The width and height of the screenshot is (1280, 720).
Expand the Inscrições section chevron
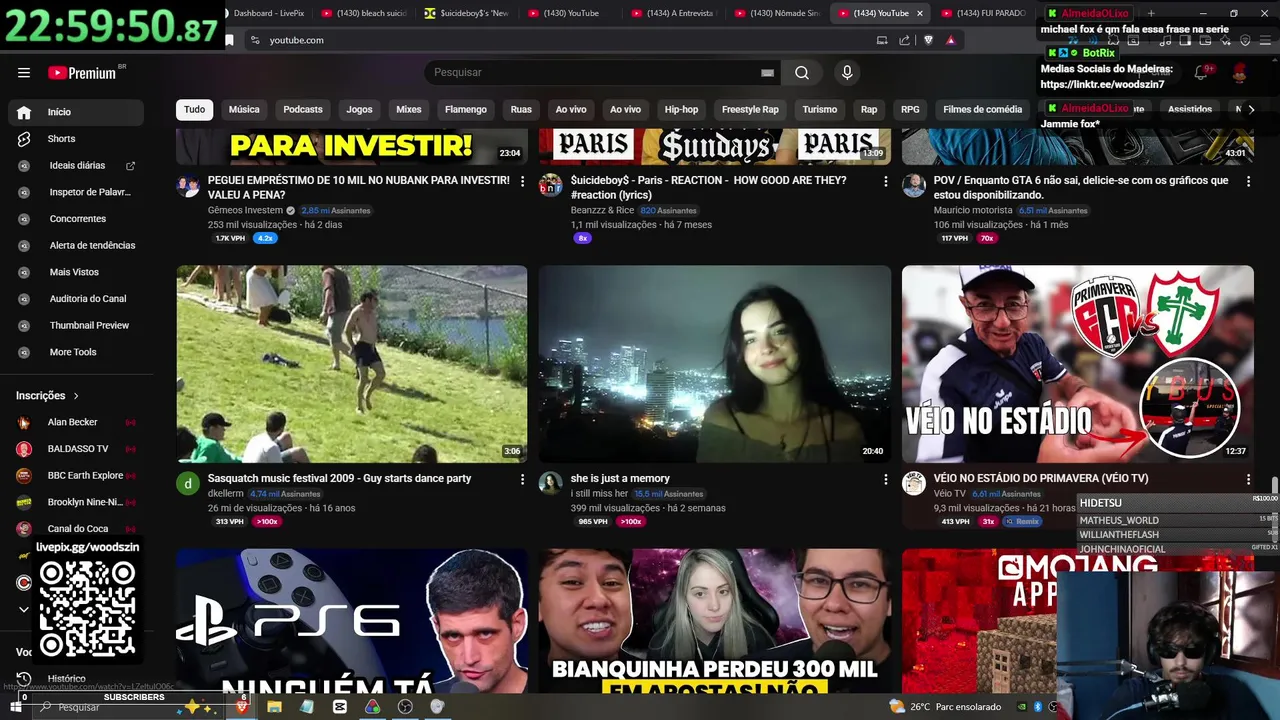76,396
